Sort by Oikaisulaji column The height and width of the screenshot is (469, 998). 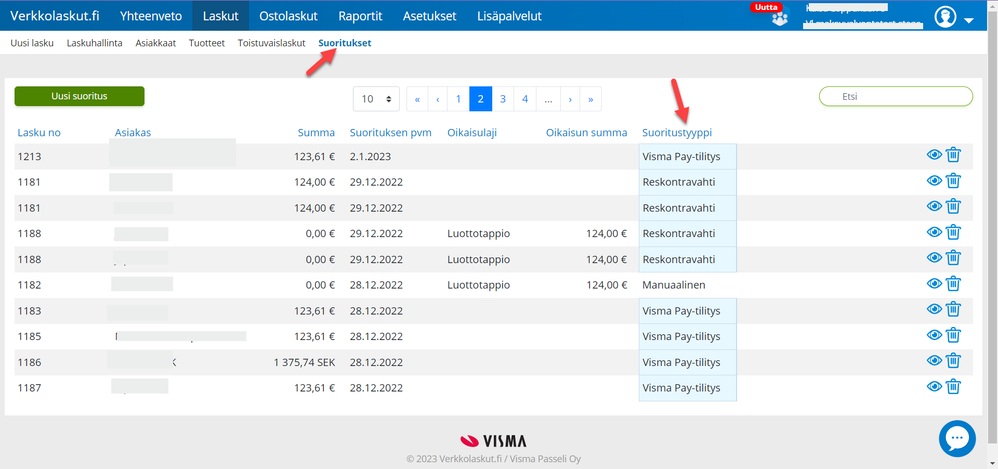tap(472, 132)
